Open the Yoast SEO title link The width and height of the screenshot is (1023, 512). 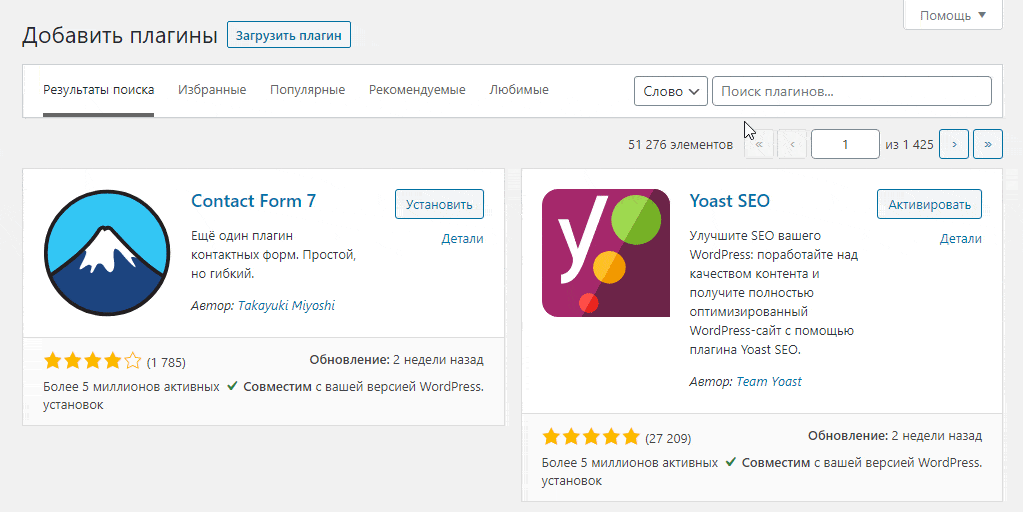pos(729,201)
